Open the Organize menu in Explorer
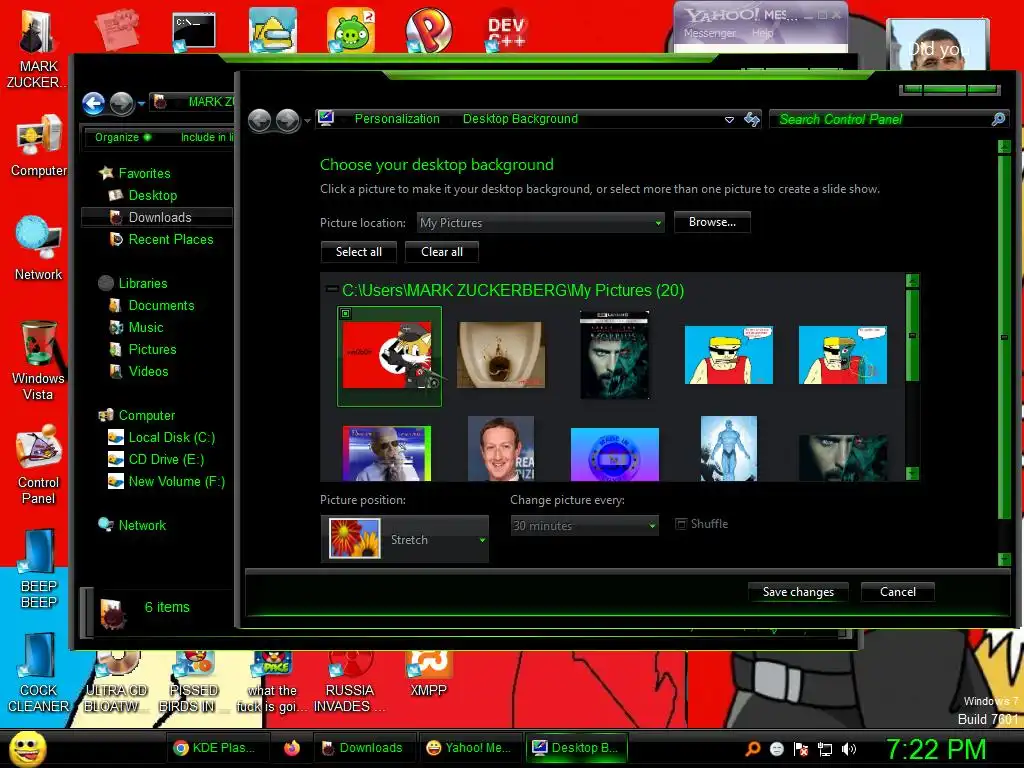The image size is (1024, 768). 122,137
